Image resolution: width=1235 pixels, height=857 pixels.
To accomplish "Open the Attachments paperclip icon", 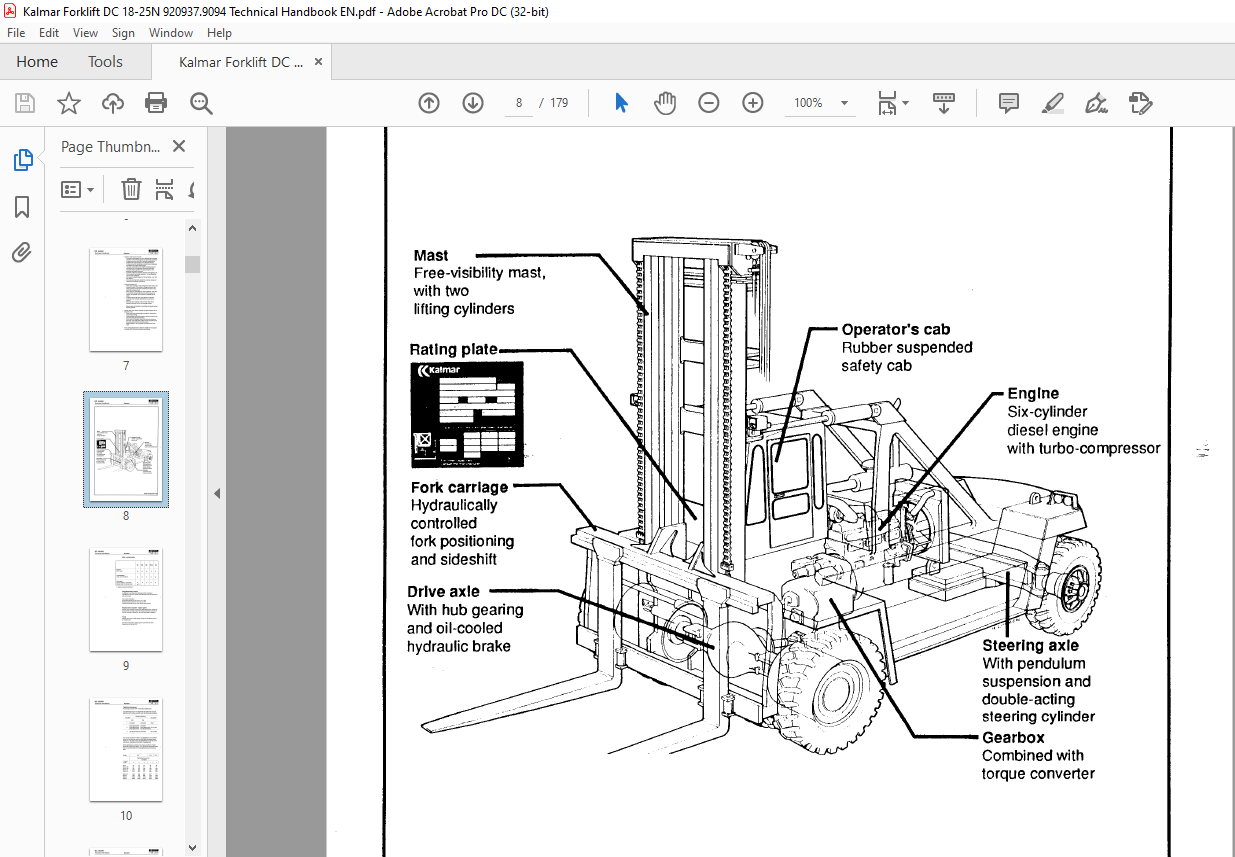I will coord(22,253).
